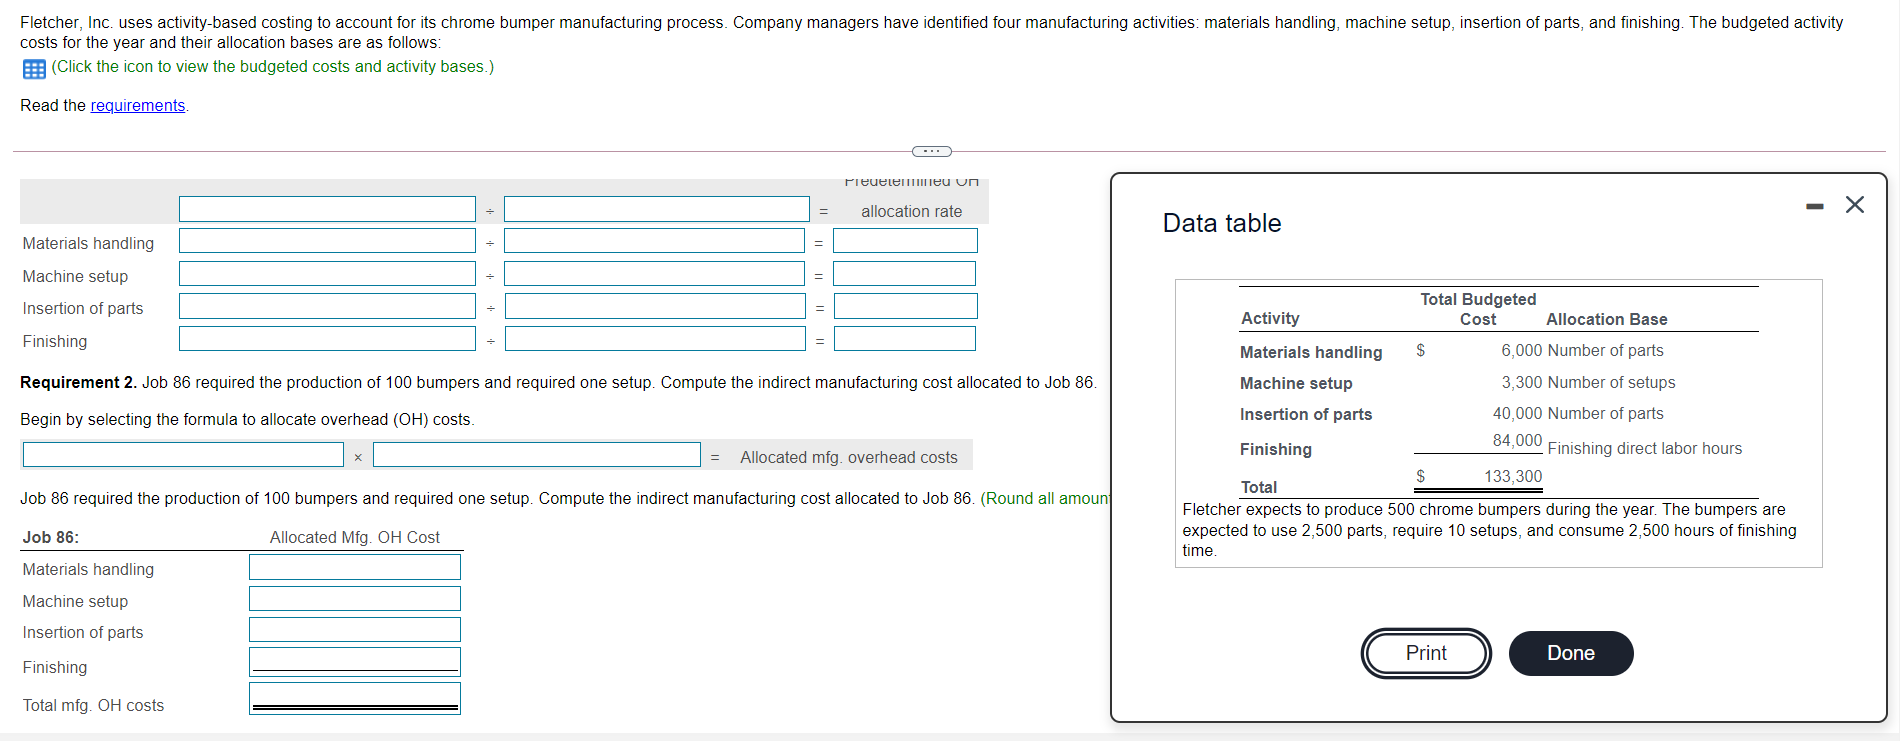Screen dimensions: 1900x741
Task: Open the requirements link
Action: tap(138, 105)
